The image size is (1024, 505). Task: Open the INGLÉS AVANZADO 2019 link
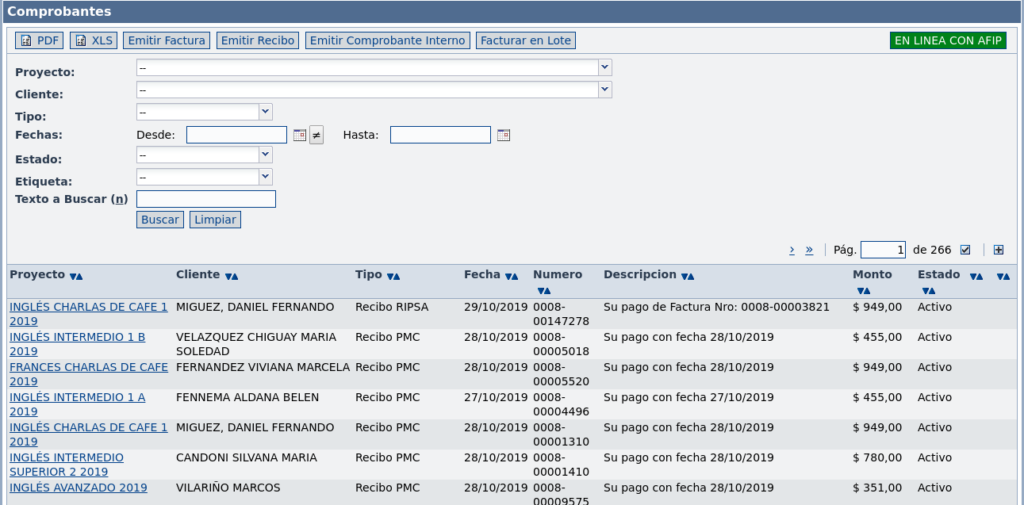pyautogui.click(x=78, y=488)
